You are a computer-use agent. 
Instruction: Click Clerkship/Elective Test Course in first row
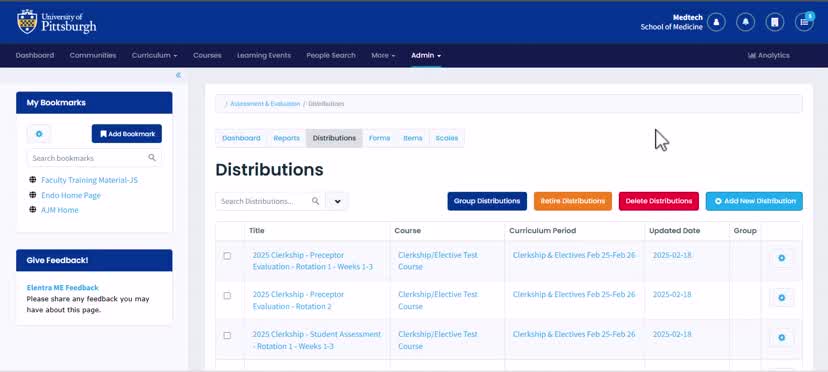tap(438, 261)
